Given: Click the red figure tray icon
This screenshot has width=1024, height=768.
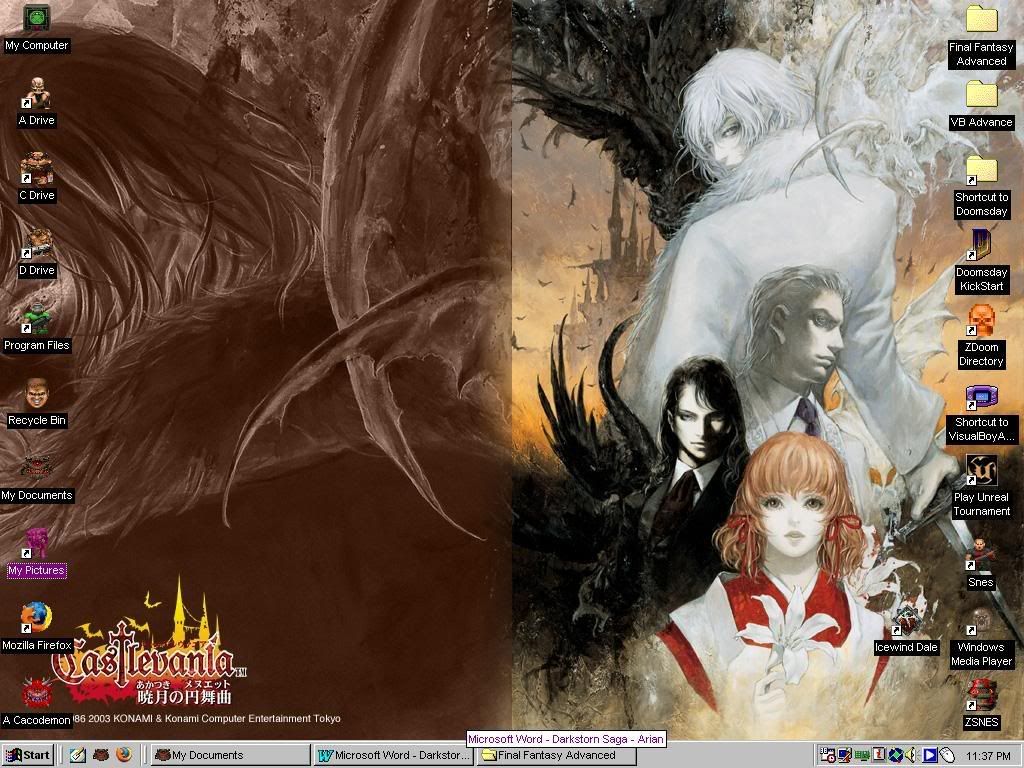Looking at the screenshot, I should point(878,756).
